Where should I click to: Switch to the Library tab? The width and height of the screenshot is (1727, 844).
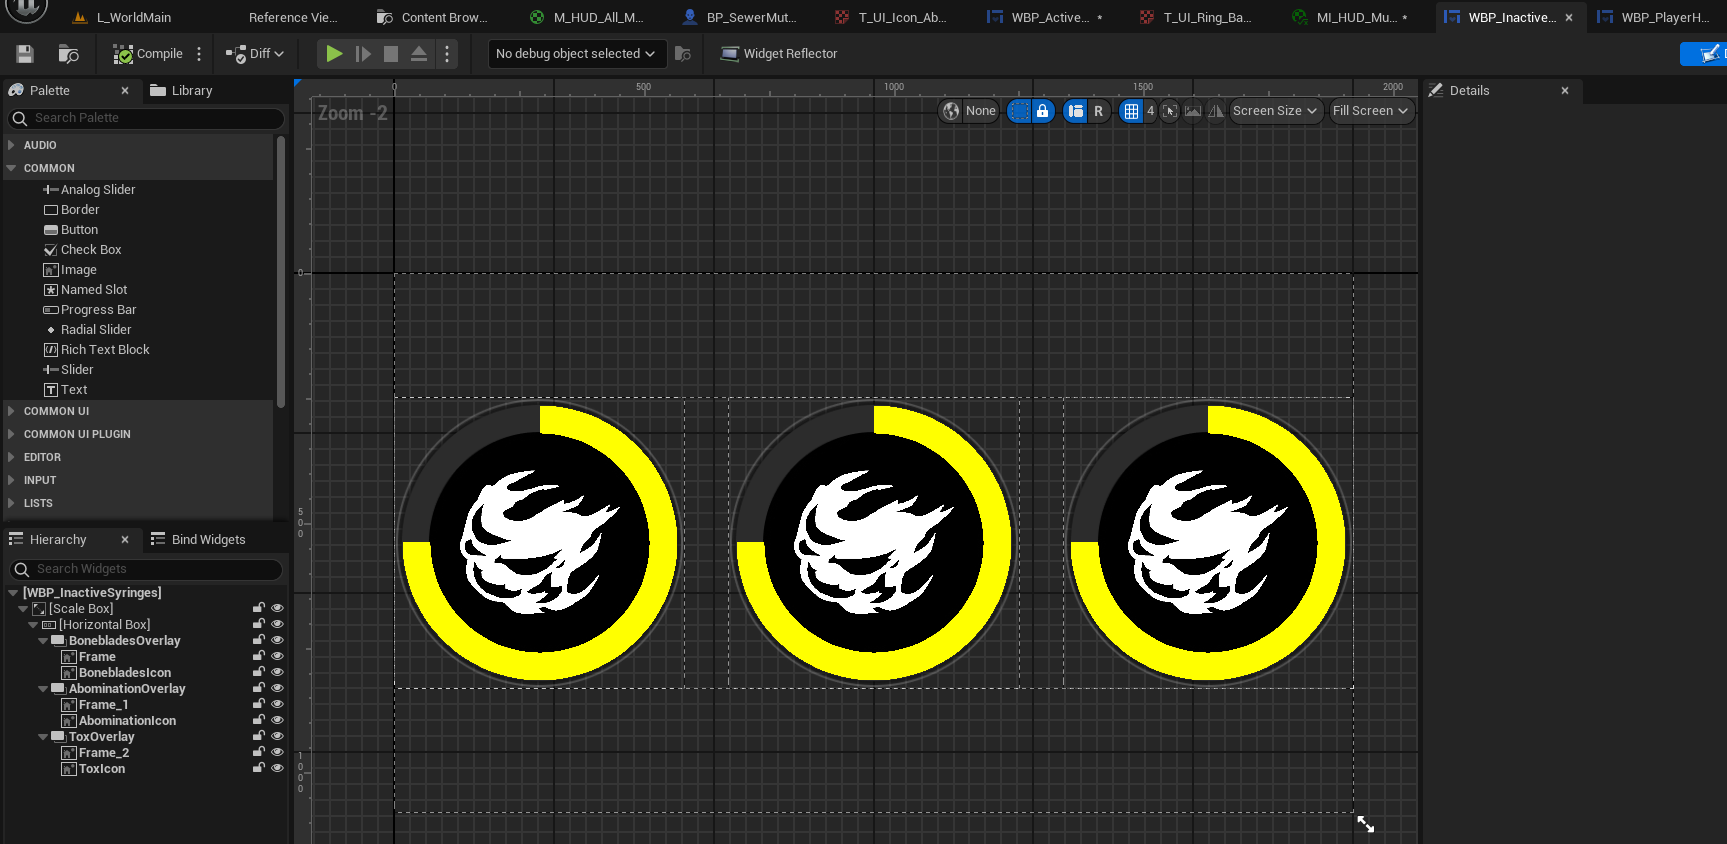[181, 90]
